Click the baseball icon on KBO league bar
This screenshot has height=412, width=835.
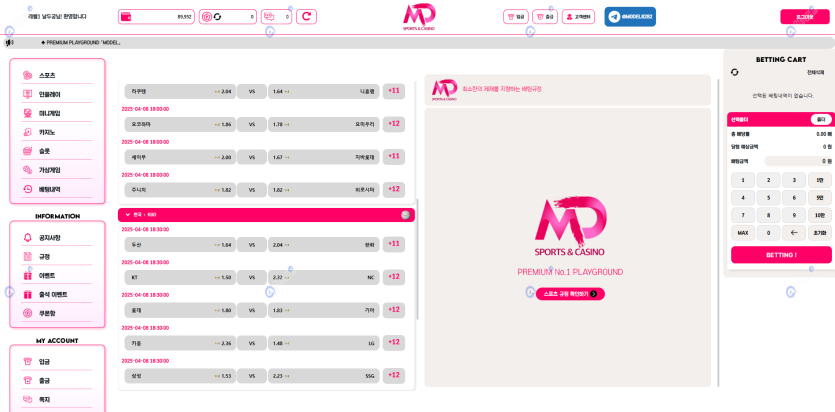pos(406,215)
